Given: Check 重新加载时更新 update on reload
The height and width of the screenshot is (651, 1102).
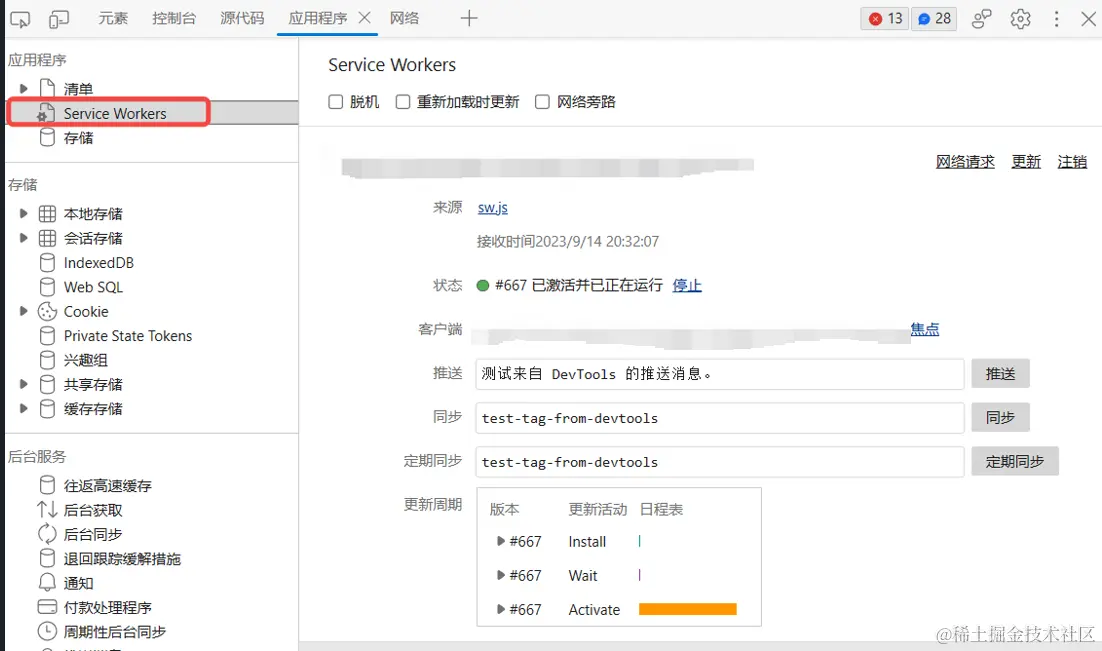Looking at the screenshot, I should coord(403,101).
